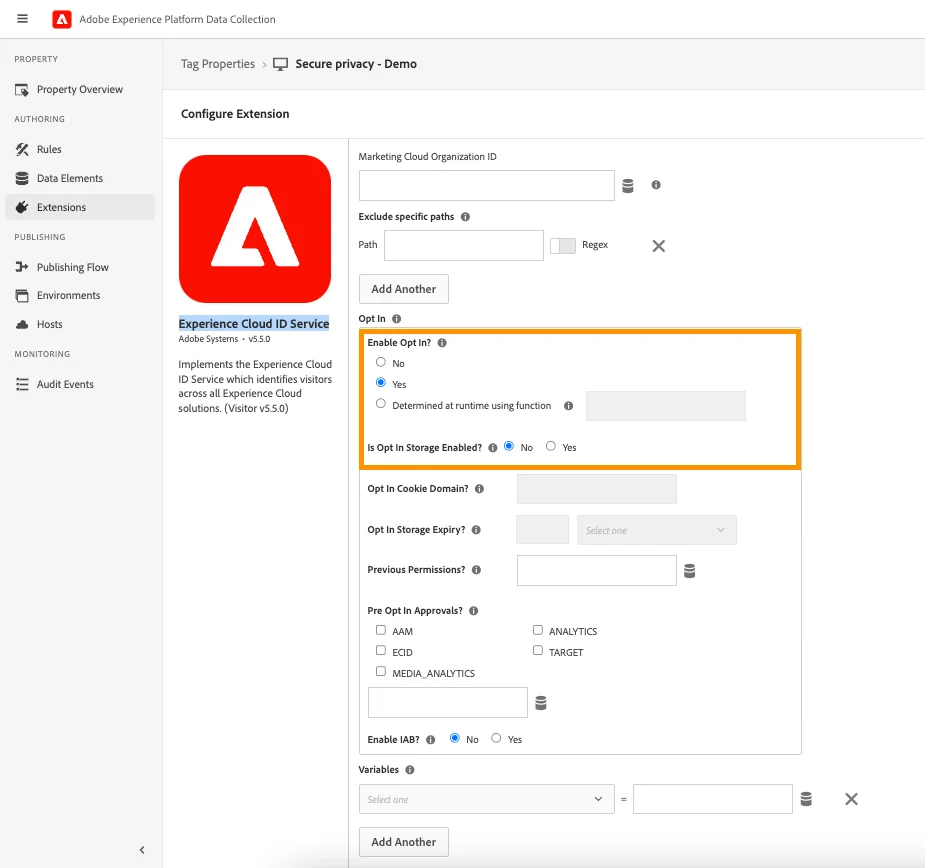Open data element selector for Marketing Cloud Organization ID
925x868 pixels.
coord(628,185)
